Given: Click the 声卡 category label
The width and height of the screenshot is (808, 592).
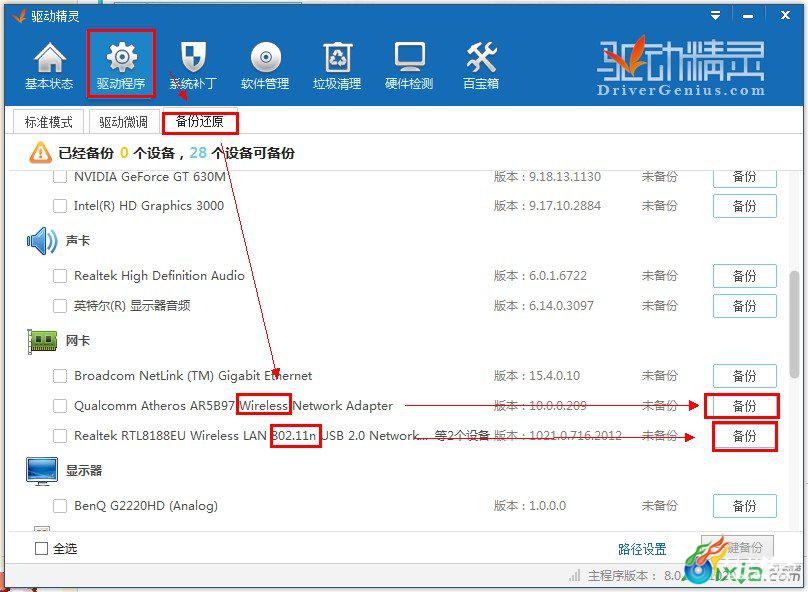Looking at the screenshot, I should (x=78, y=241).
